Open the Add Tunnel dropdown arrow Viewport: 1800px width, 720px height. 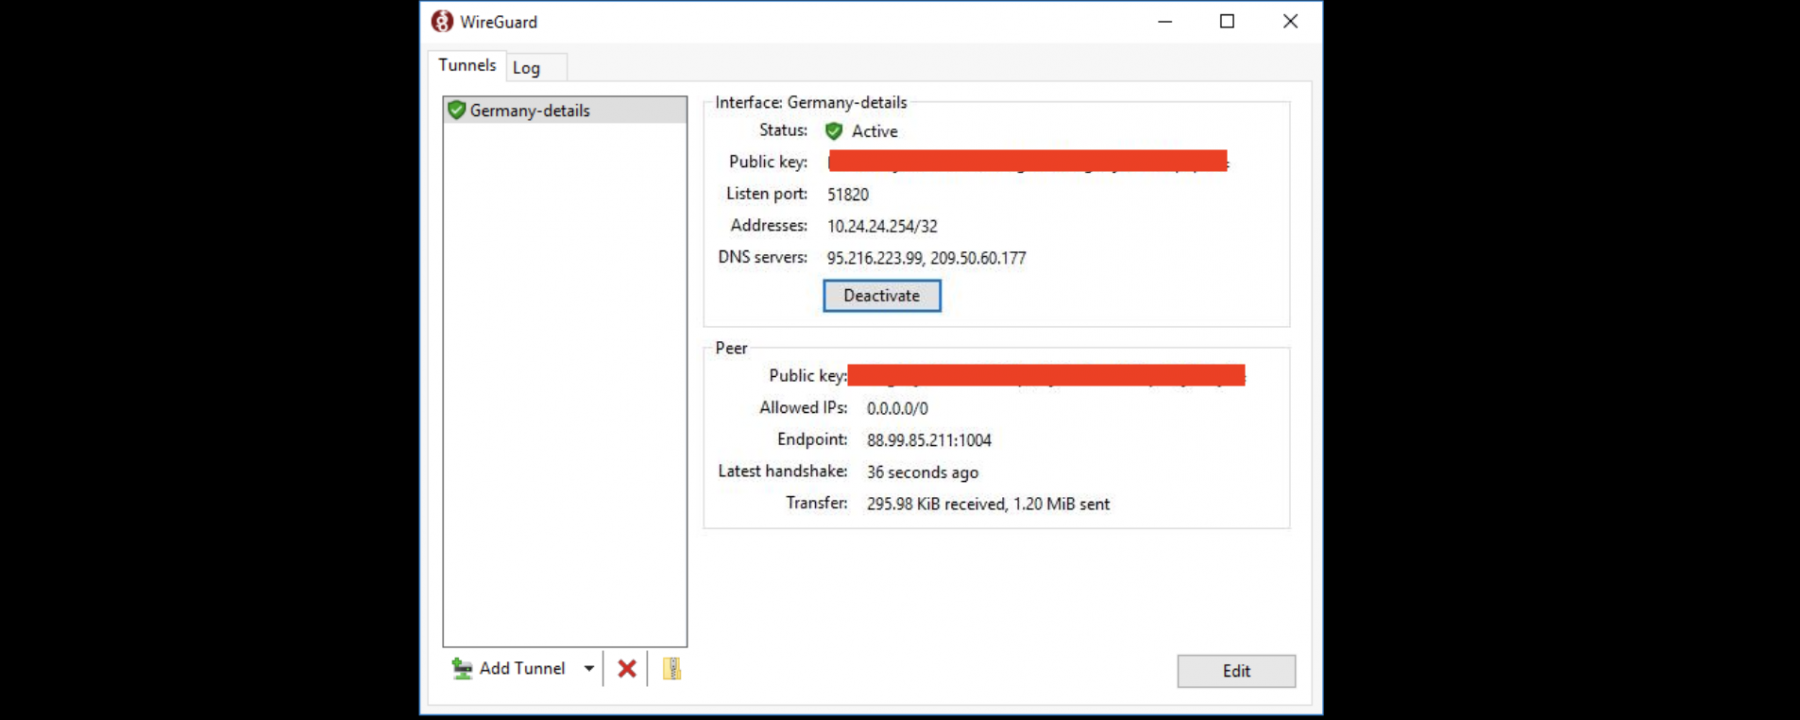pyautogui.click(x=589, y=668)
